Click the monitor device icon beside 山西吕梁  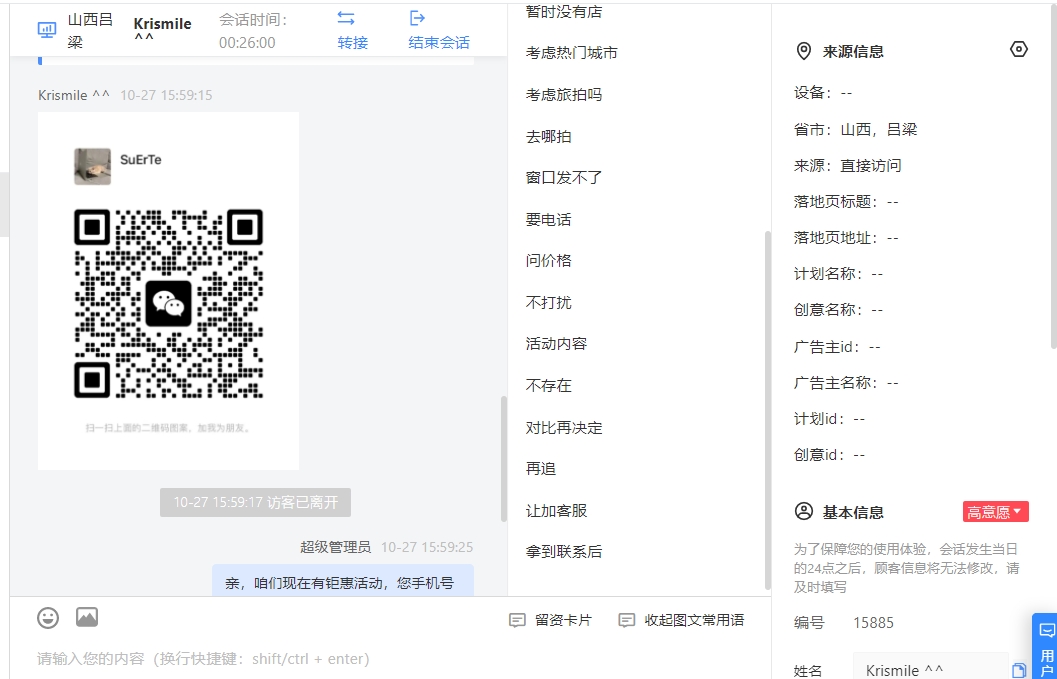47,30
